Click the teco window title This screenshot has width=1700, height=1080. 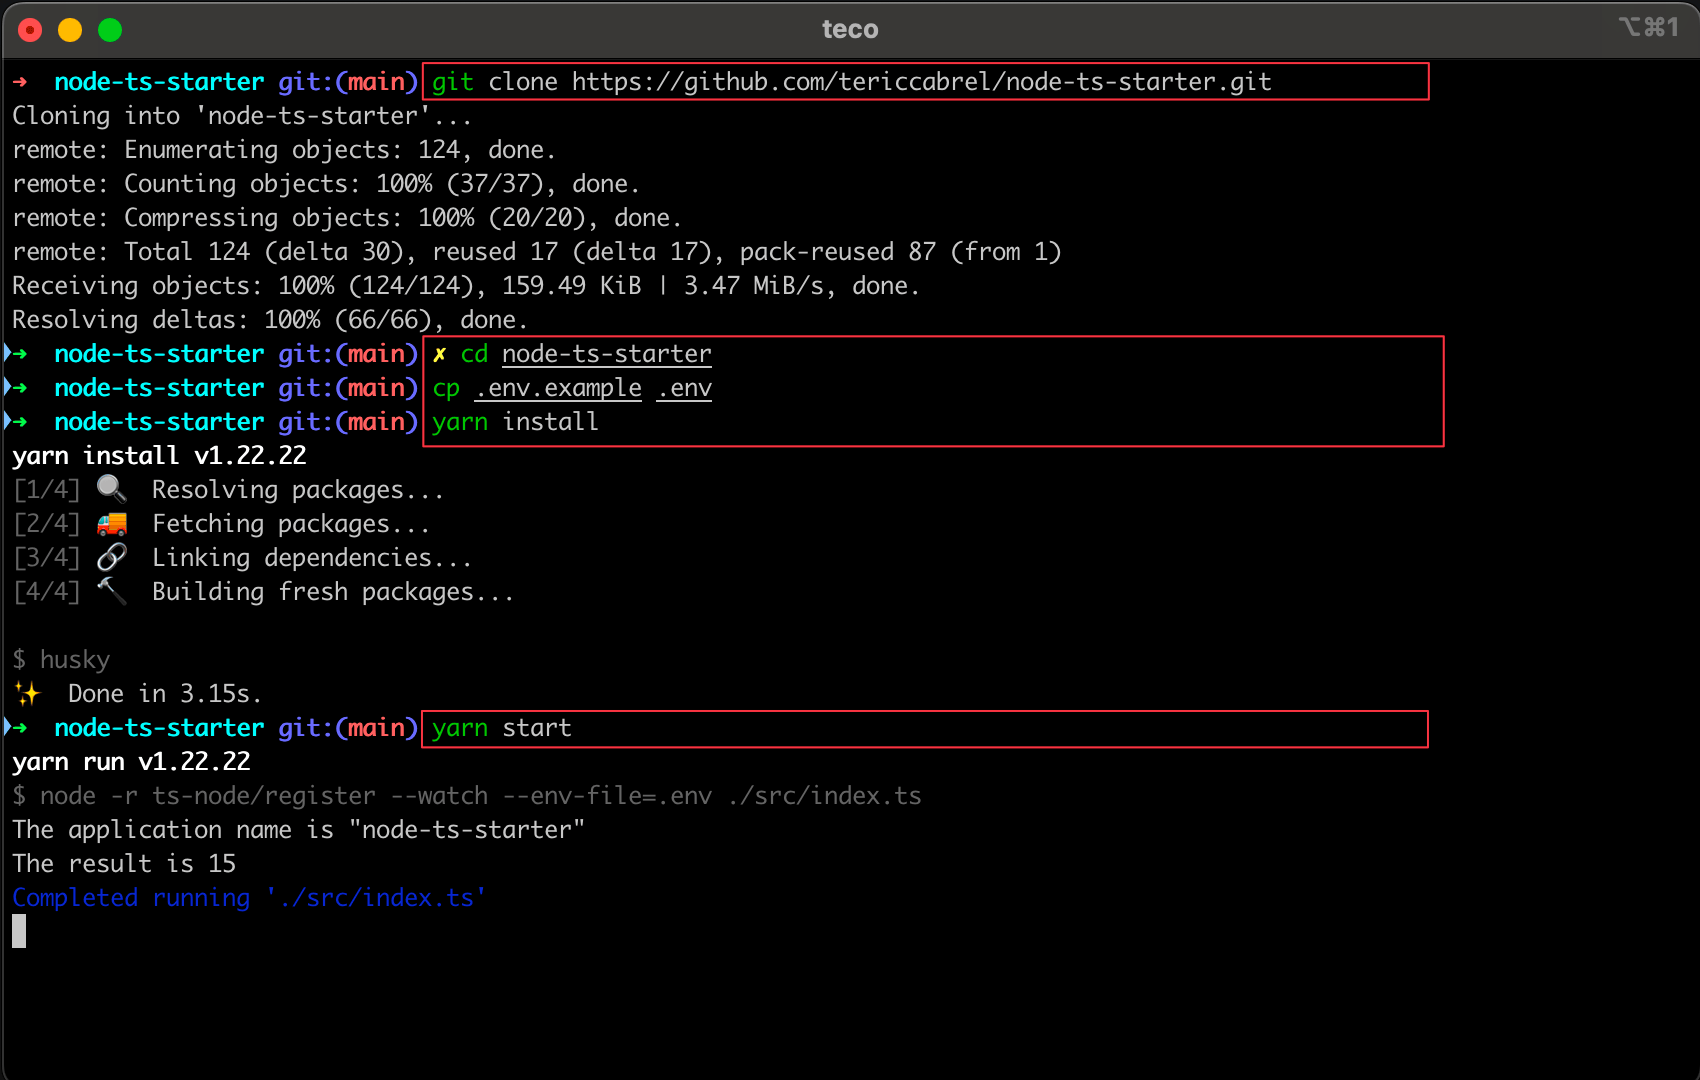tap(850, 29)
